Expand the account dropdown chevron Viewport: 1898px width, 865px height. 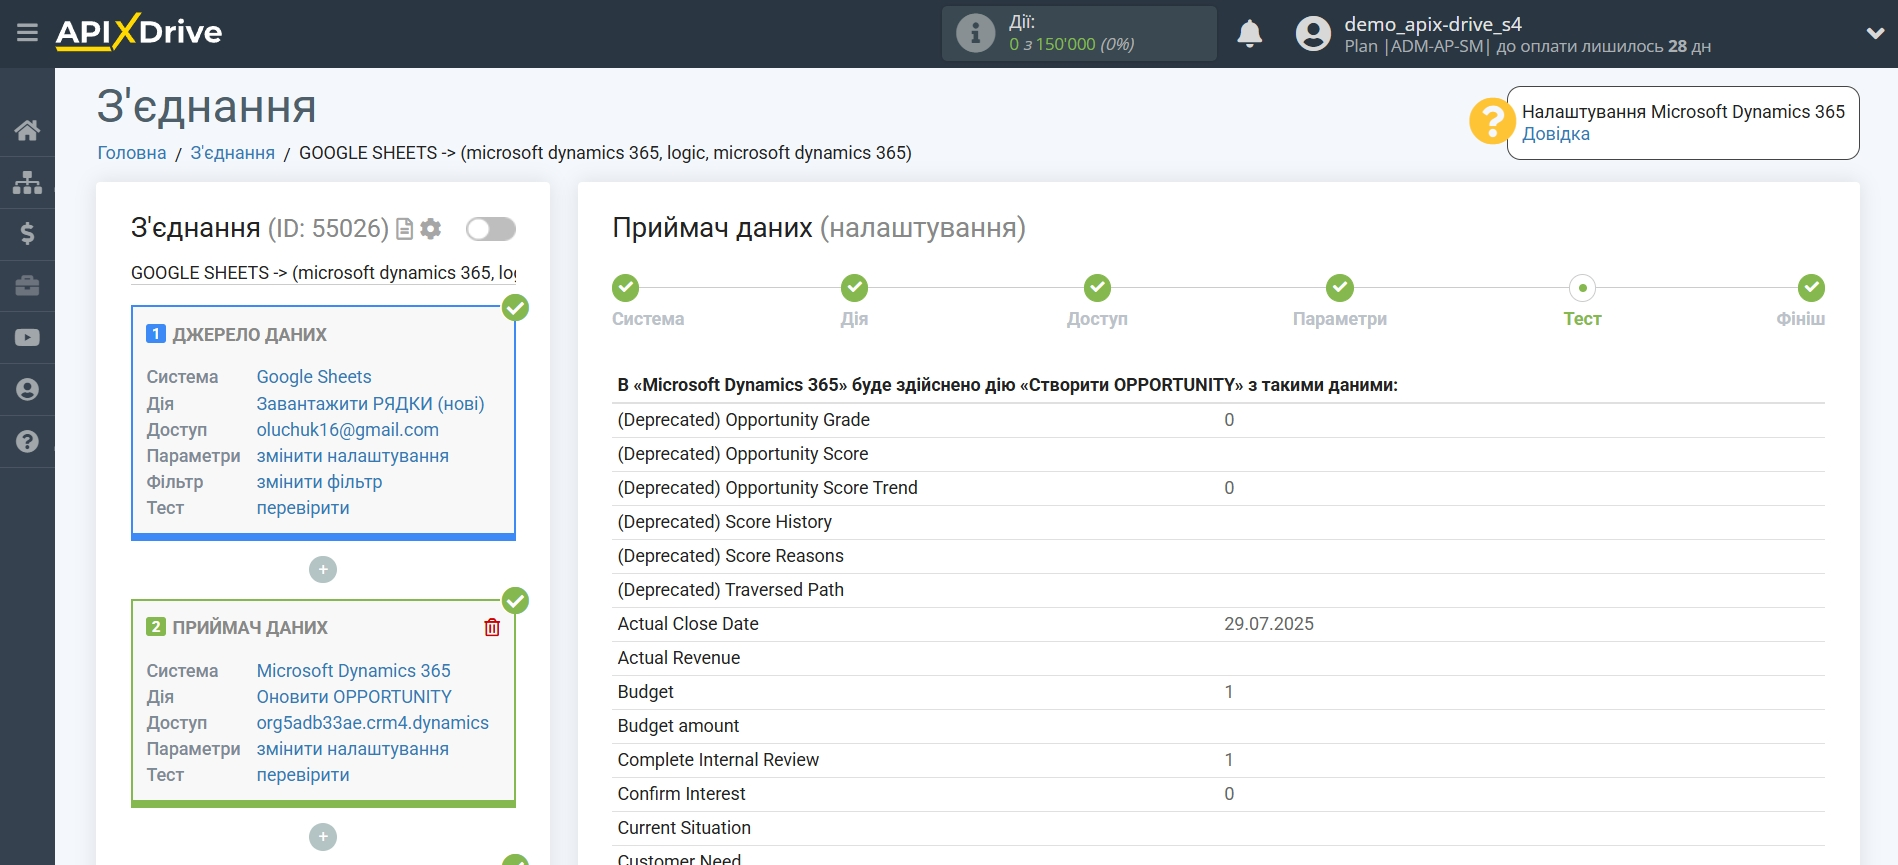[1875, 33]
